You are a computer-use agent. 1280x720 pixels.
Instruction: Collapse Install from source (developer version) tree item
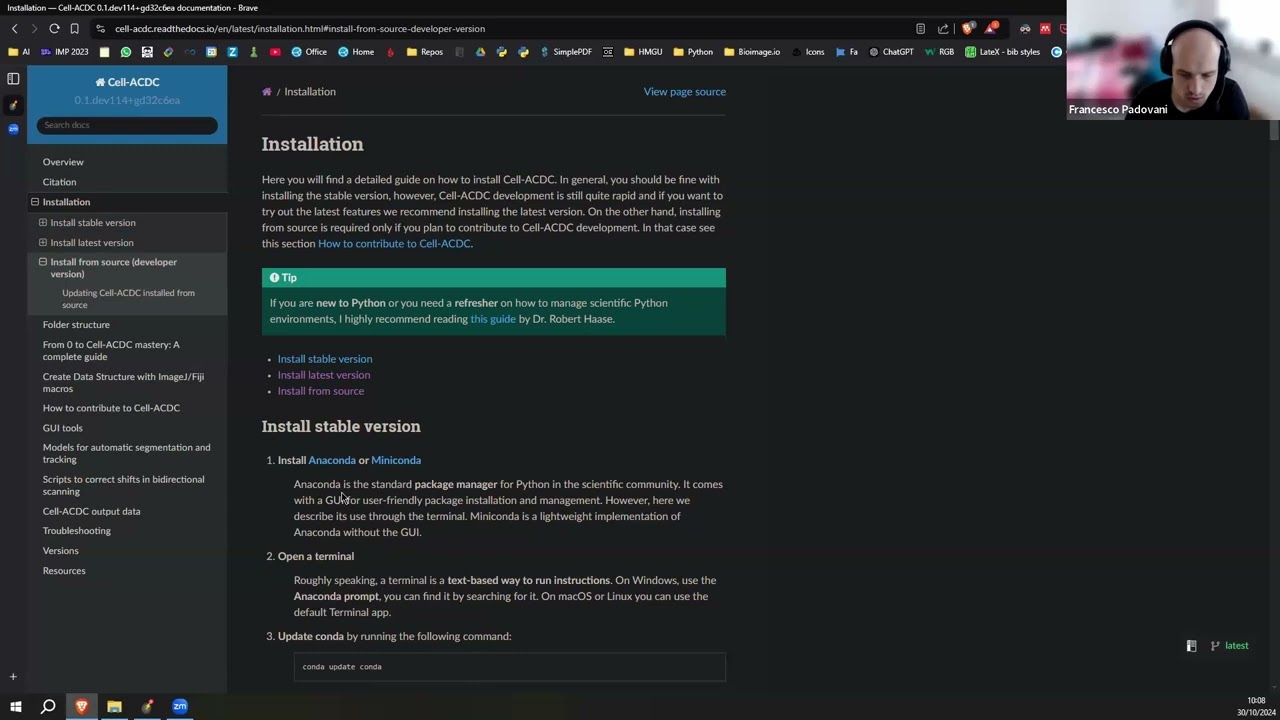pos(42,262)
